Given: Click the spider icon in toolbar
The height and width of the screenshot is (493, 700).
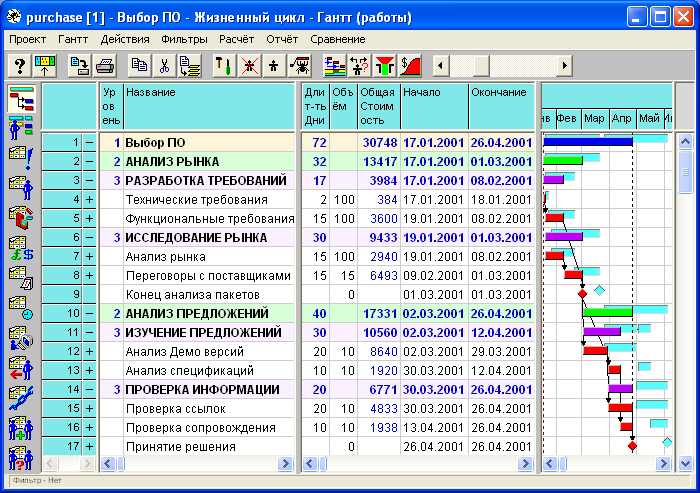Looking at the screenshot, I should pyautogui.click(x=299, y=66).
